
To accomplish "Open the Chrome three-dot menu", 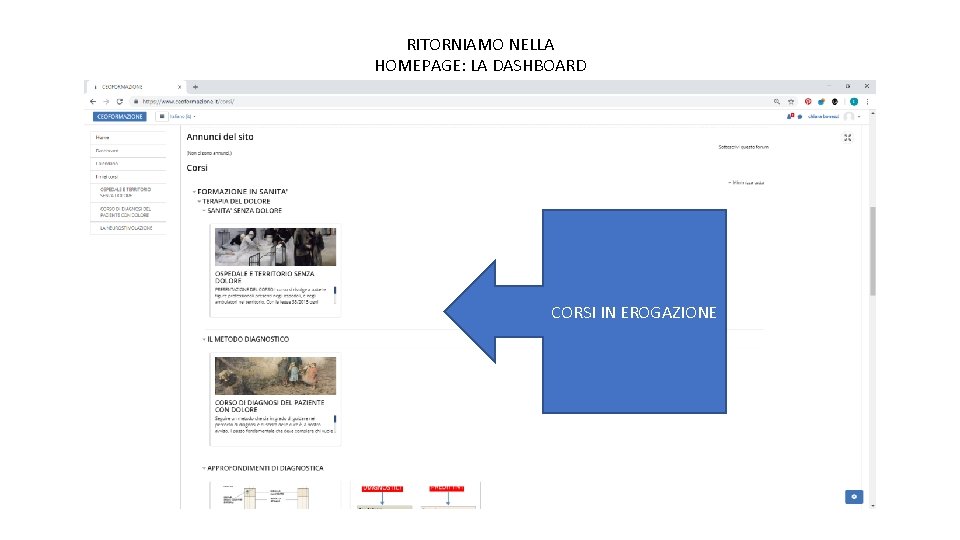I will 867,102.
